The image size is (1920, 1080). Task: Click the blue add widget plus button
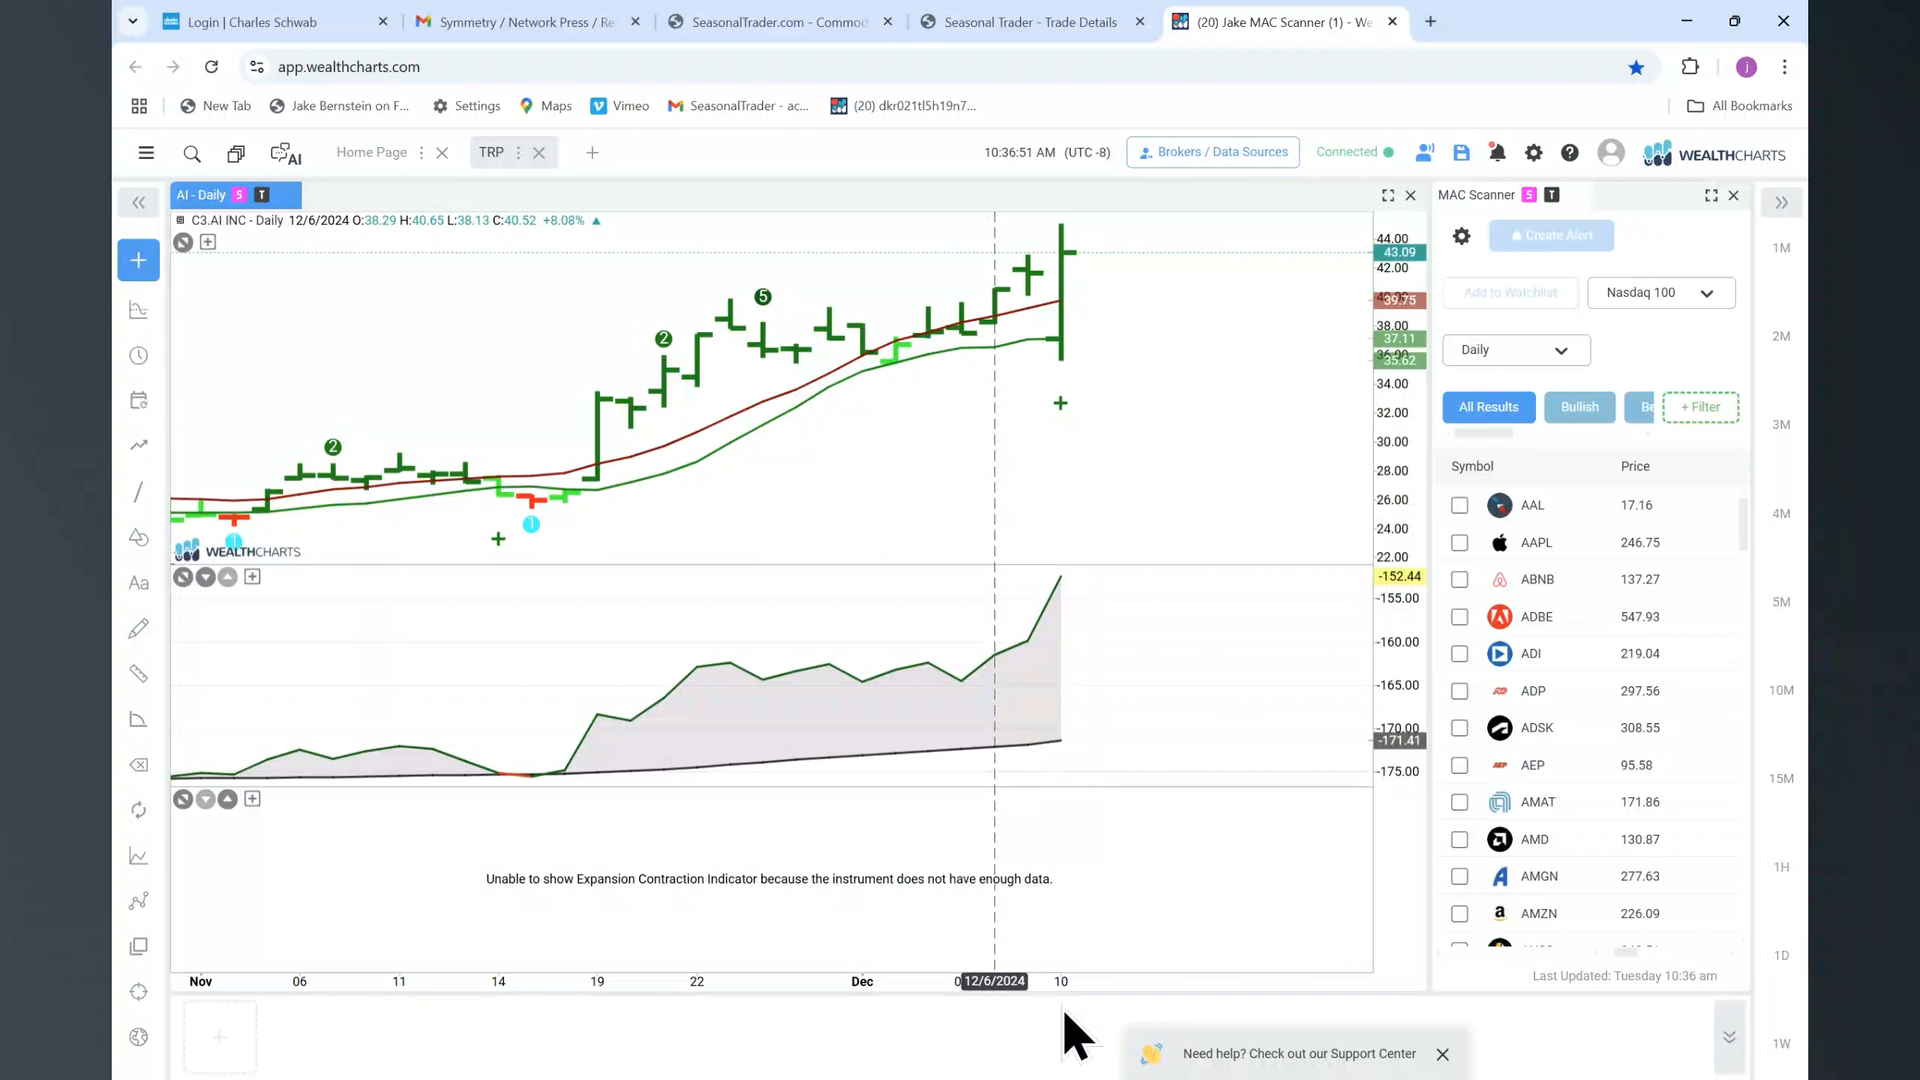coord(139,260)
